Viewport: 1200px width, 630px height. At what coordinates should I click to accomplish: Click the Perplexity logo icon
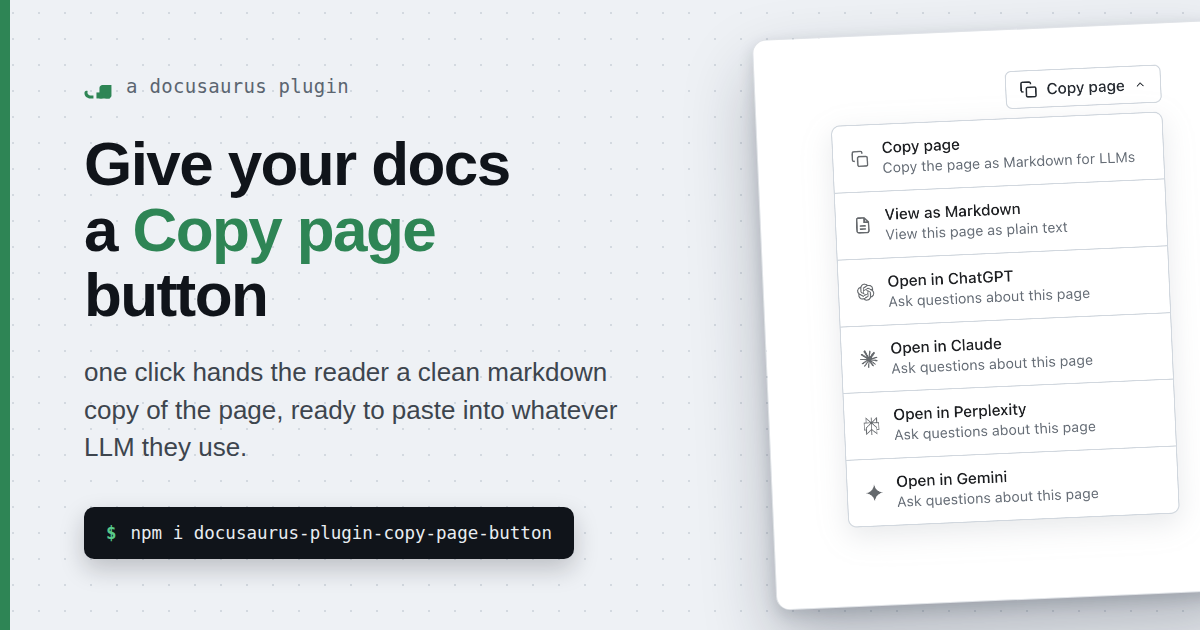872,426
